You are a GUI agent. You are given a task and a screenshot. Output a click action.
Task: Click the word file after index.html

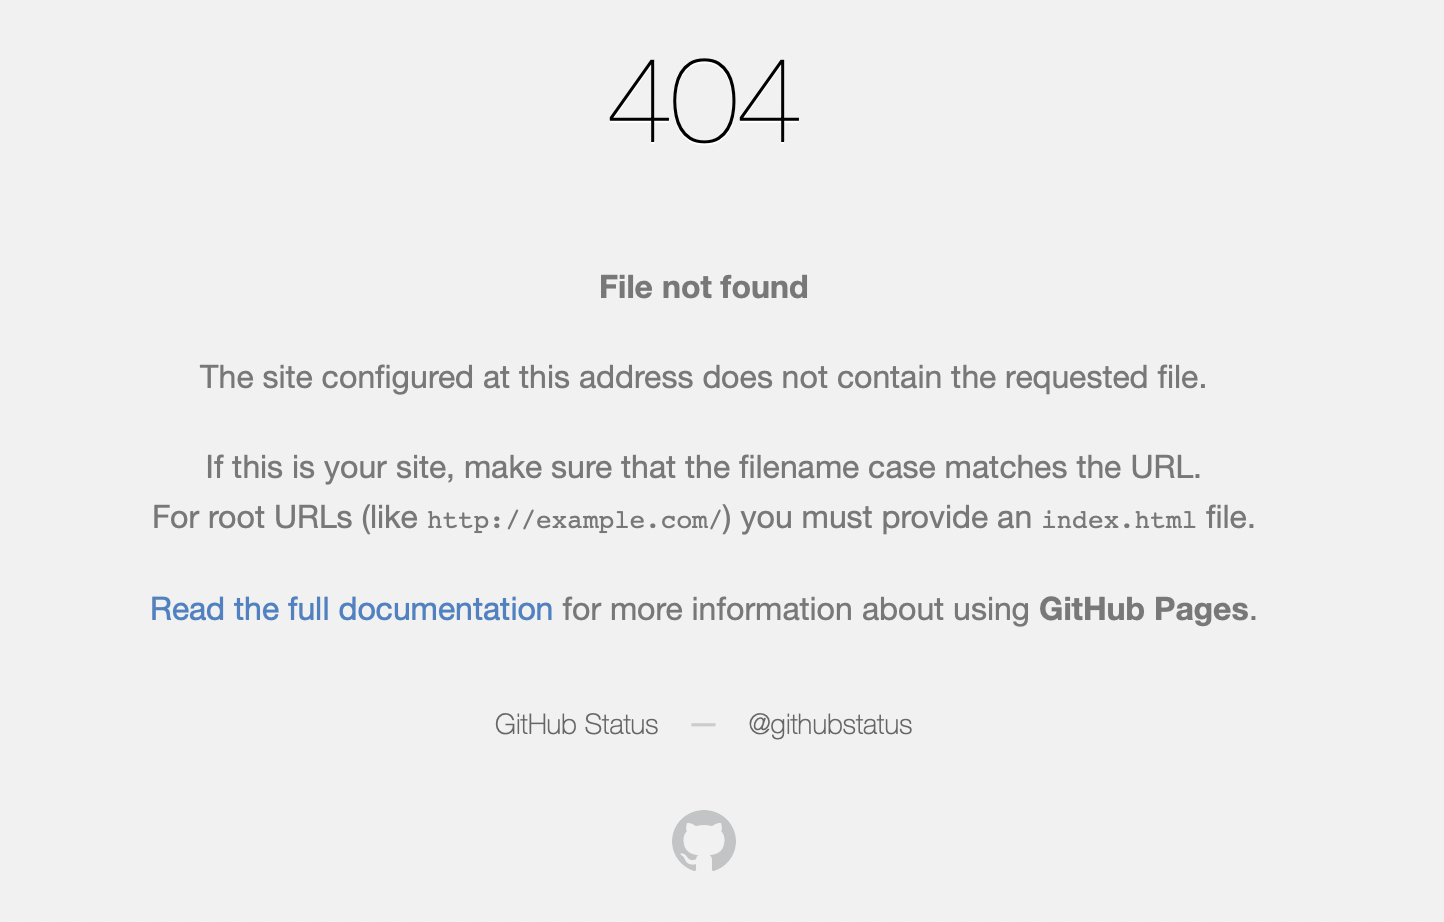[x=1226, y=517]
